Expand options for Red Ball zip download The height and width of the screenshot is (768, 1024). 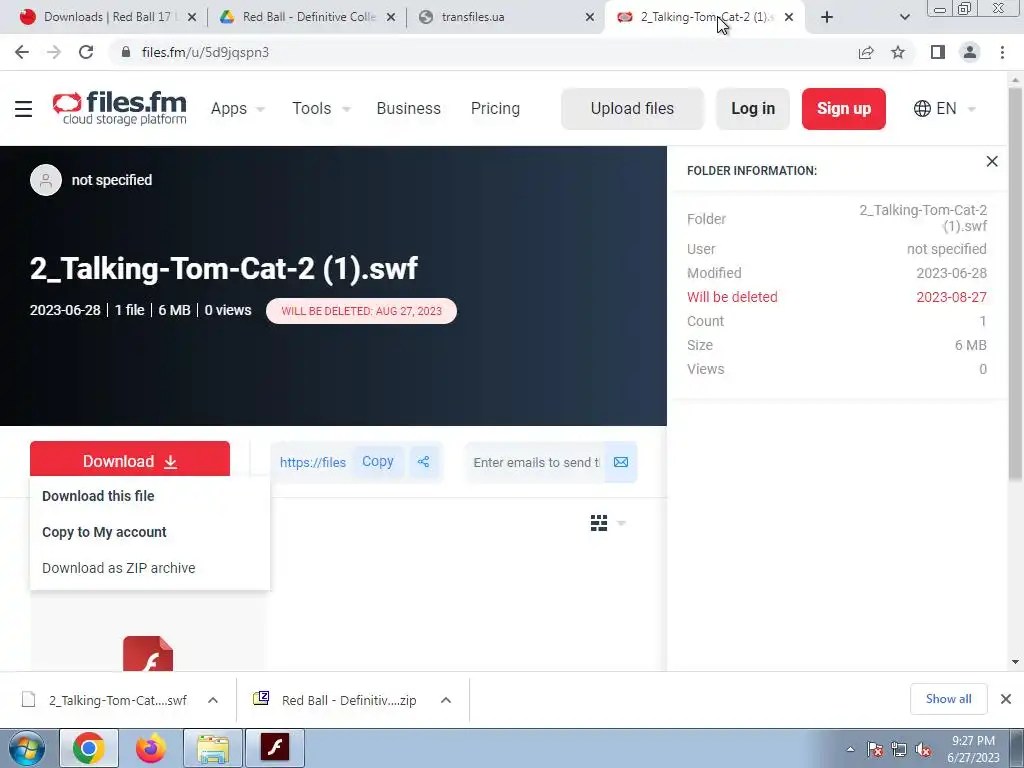tap(446, 700)
